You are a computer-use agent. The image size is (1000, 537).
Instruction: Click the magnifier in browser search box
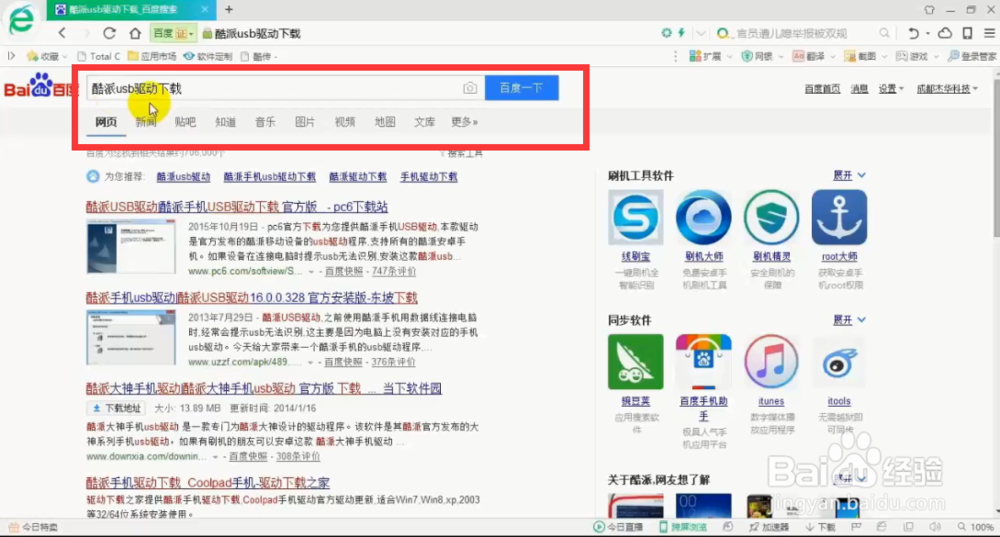click(x=884, y=33)
